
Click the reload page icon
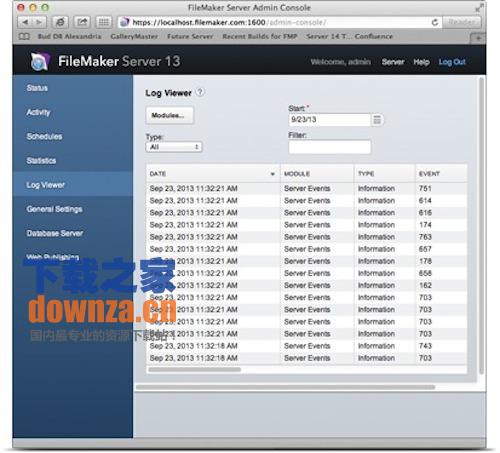[x=435, y=22]
